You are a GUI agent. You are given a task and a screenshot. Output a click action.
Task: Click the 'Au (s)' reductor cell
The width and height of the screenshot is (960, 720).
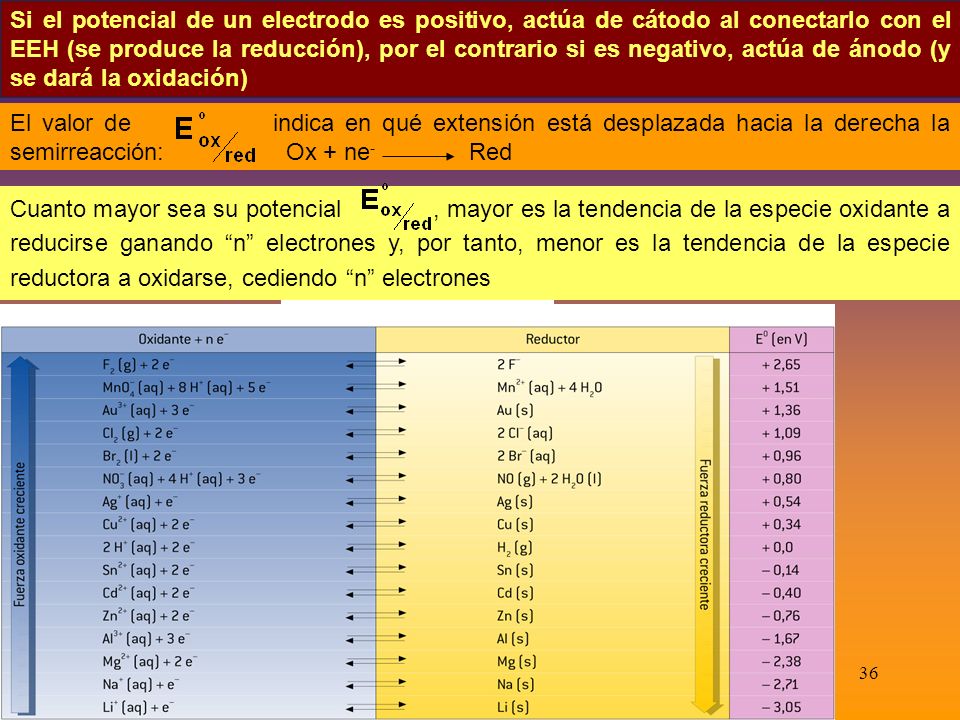click(x=515, y=410)
